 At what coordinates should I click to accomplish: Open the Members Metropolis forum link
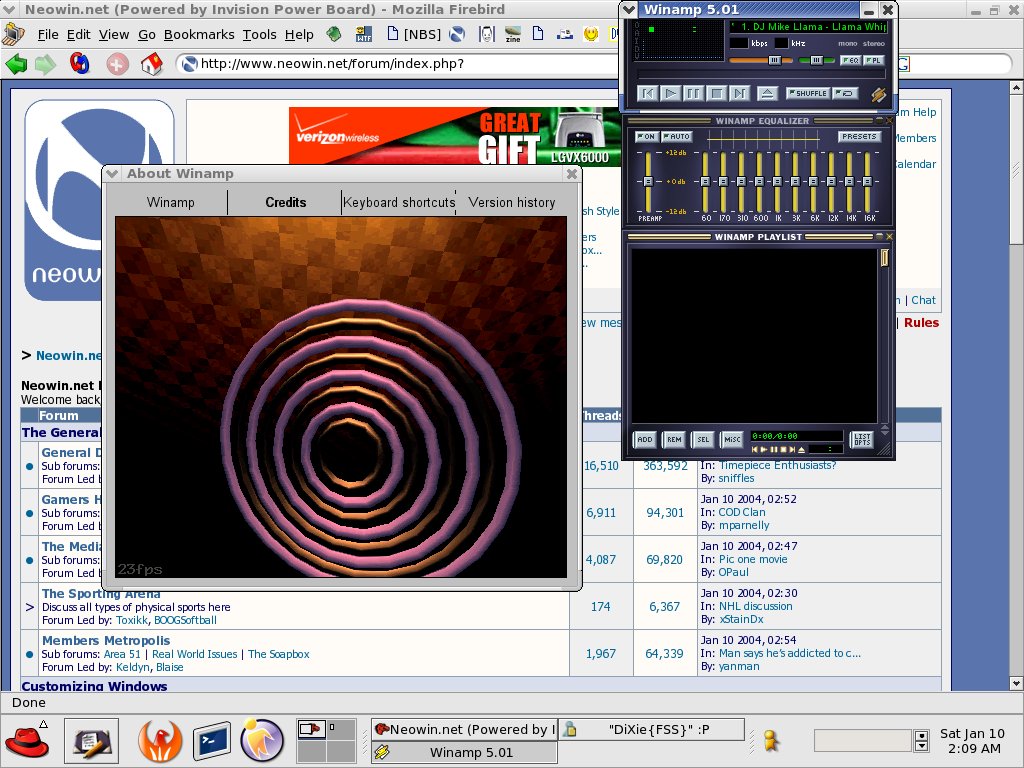tap(106, 640)
